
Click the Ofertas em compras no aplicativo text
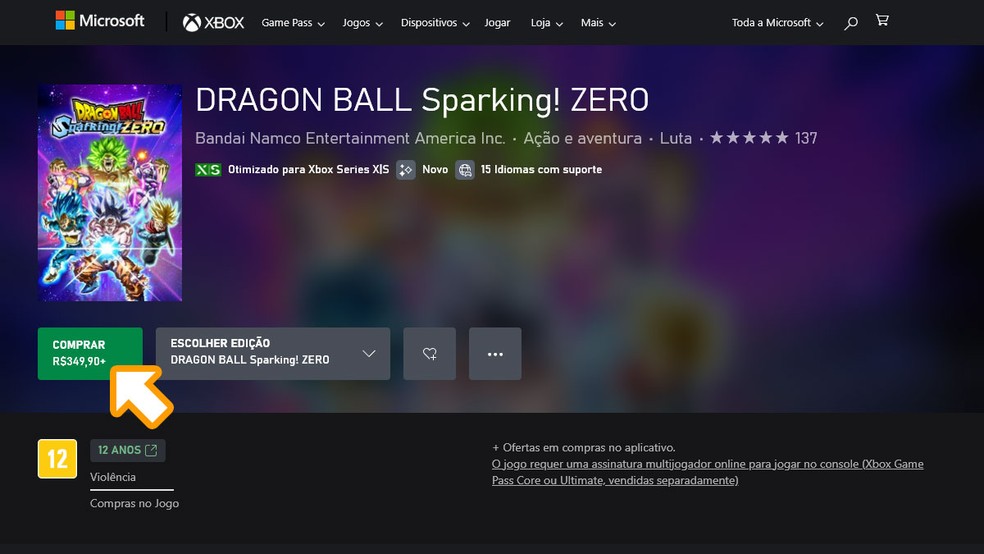584,447
